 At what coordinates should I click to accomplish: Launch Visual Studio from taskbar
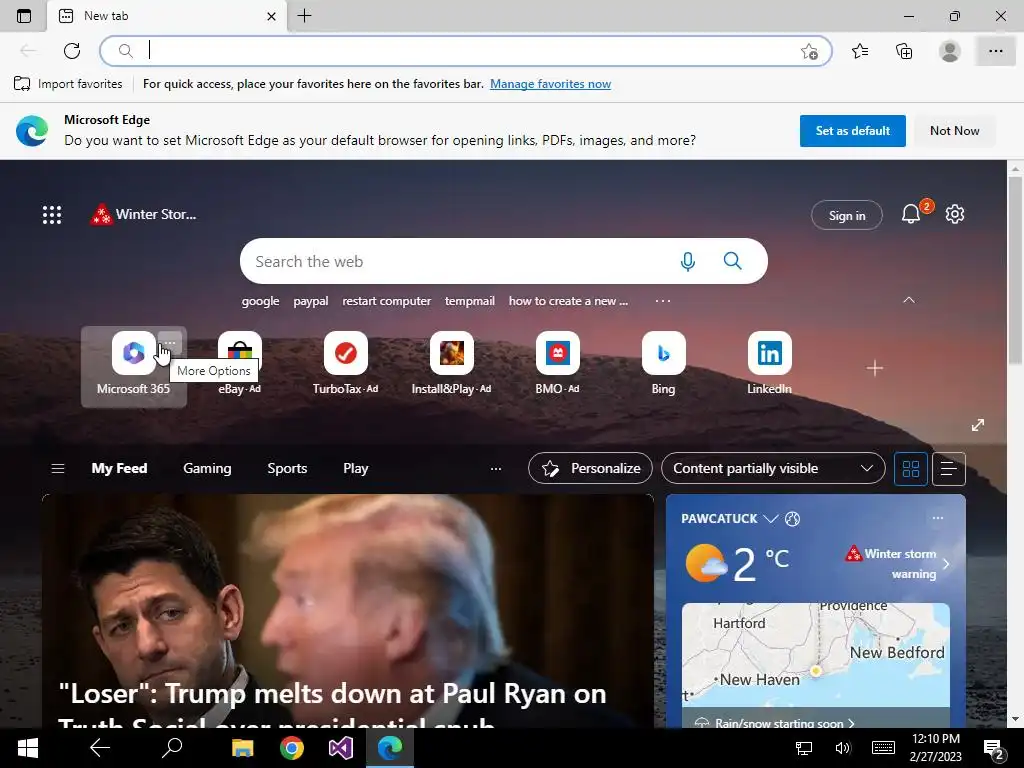pos(340,748)
